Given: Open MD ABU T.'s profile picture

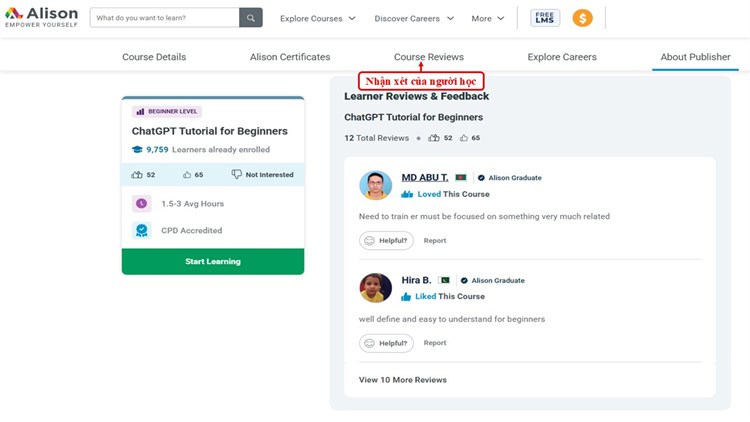Looking at the screenshot, I should click(x=376, y=185).
